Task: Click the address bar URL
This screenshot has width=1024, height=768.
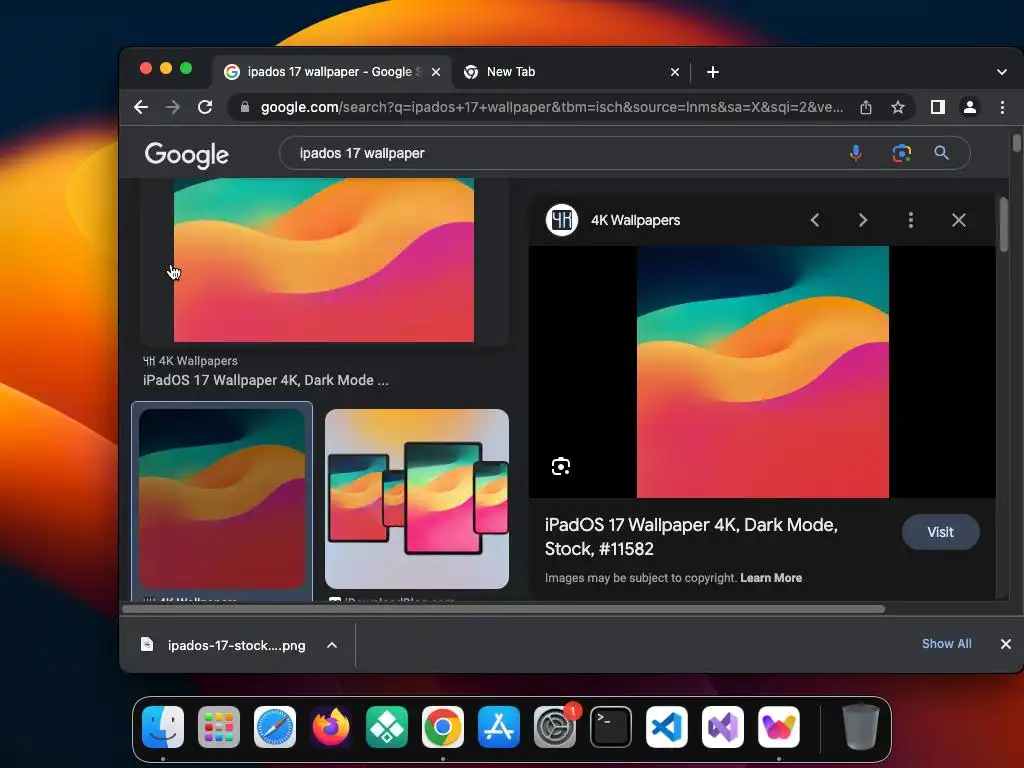Action: 551,107
